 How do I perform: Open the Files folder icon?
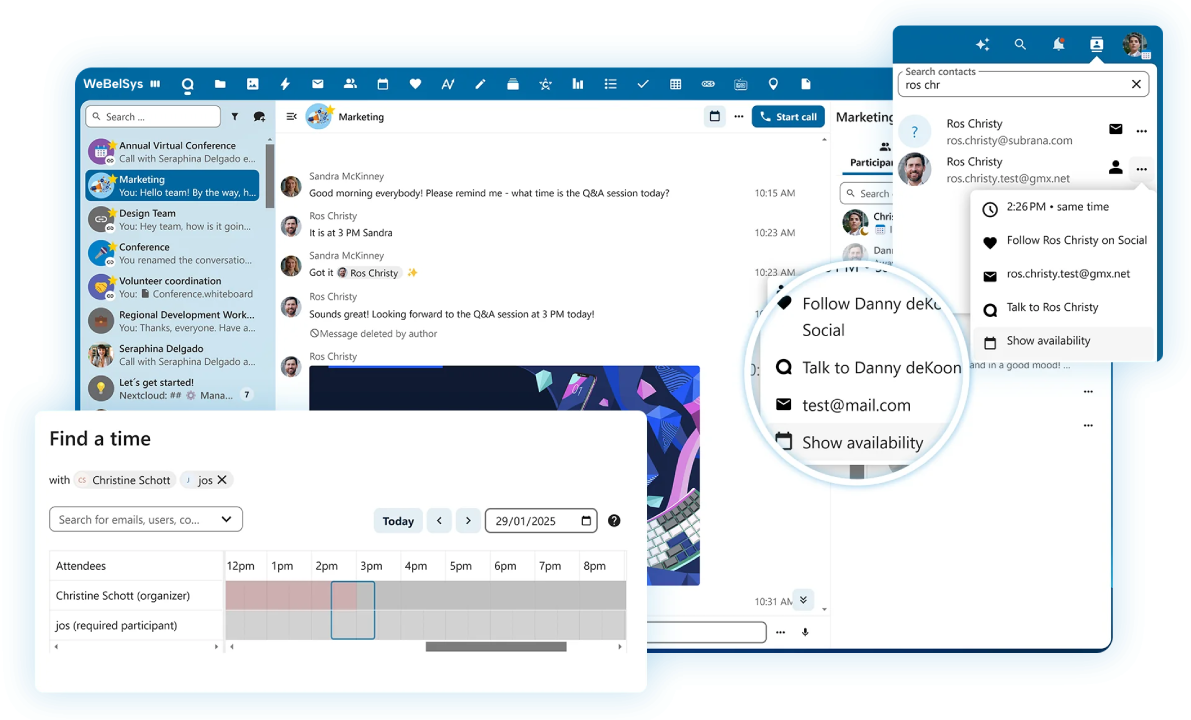[220, 85]
